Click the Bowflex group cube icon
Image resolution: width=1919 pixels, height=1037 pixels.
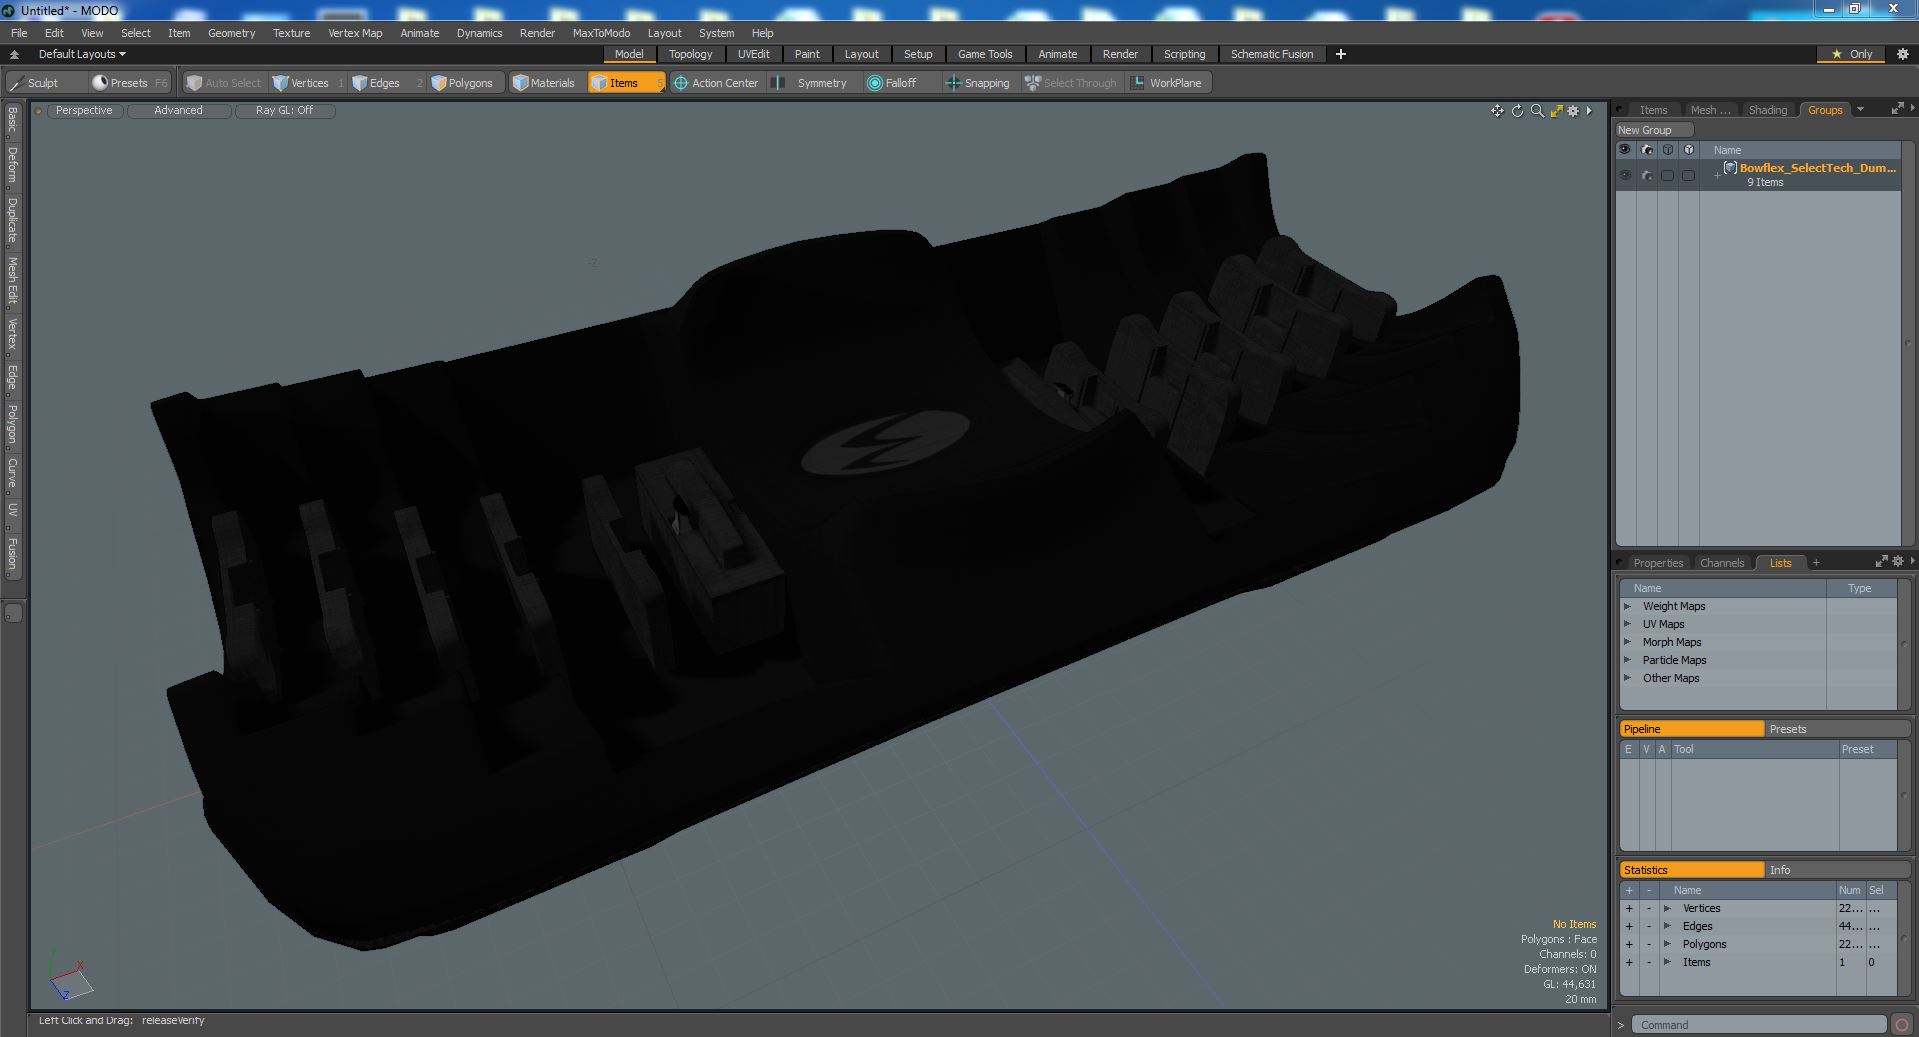pyautogui.click(x=1730, y=168)
